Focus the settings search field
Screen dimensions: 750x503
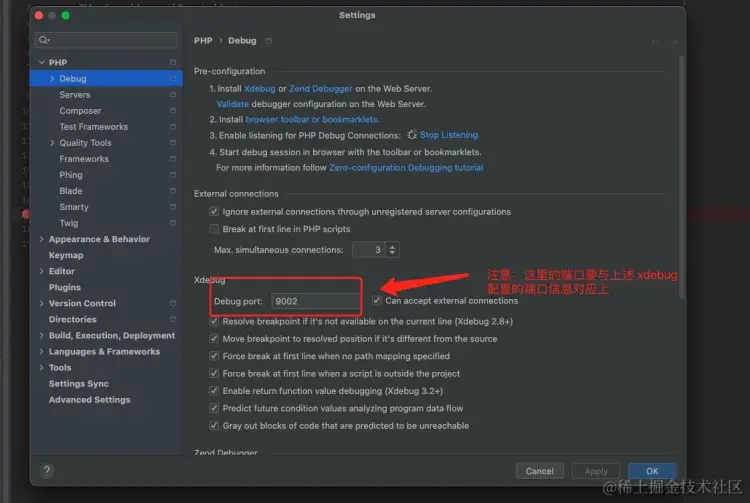tap(106, 40)
